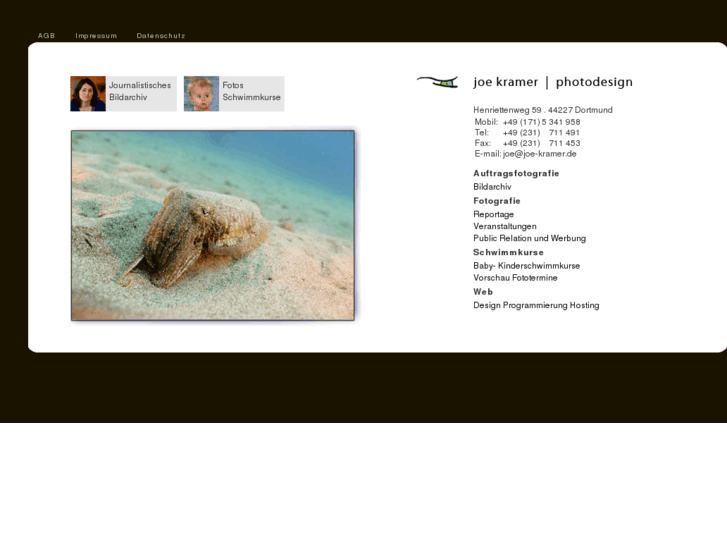
Task: Click the eye logo icon beside joe kramer
Action: point(437,82)
